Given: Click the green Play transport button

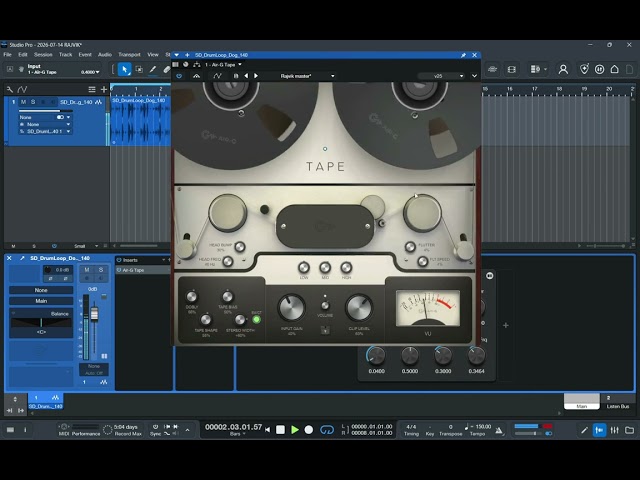Looking at the screenshot, I should click(295, 429).
